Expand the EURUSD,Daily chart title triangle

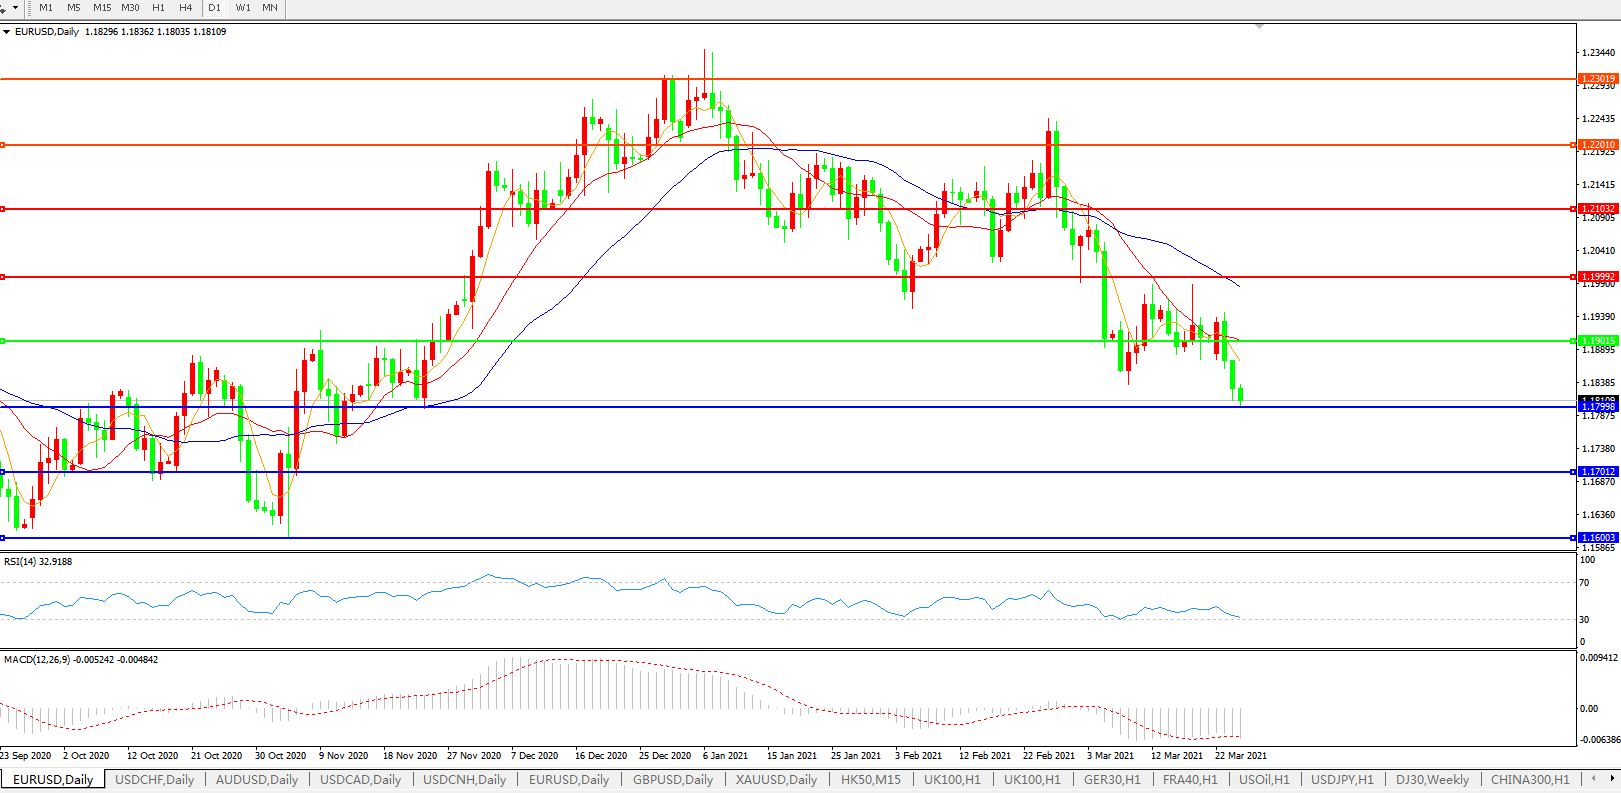(x=7, y=32)
